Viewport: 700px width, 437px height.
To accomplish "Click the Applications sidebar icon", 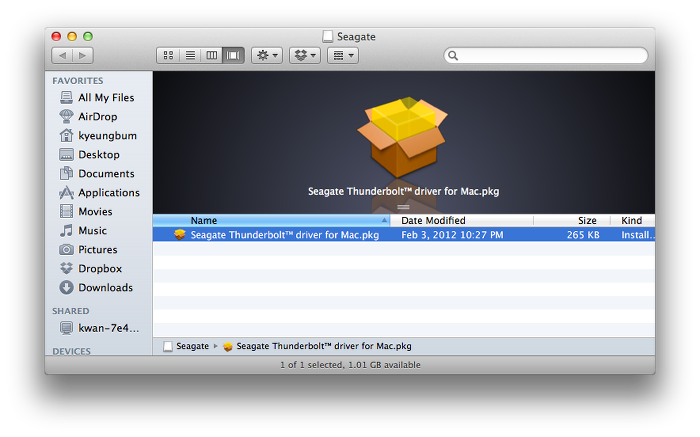I will [x=67, y=192].
